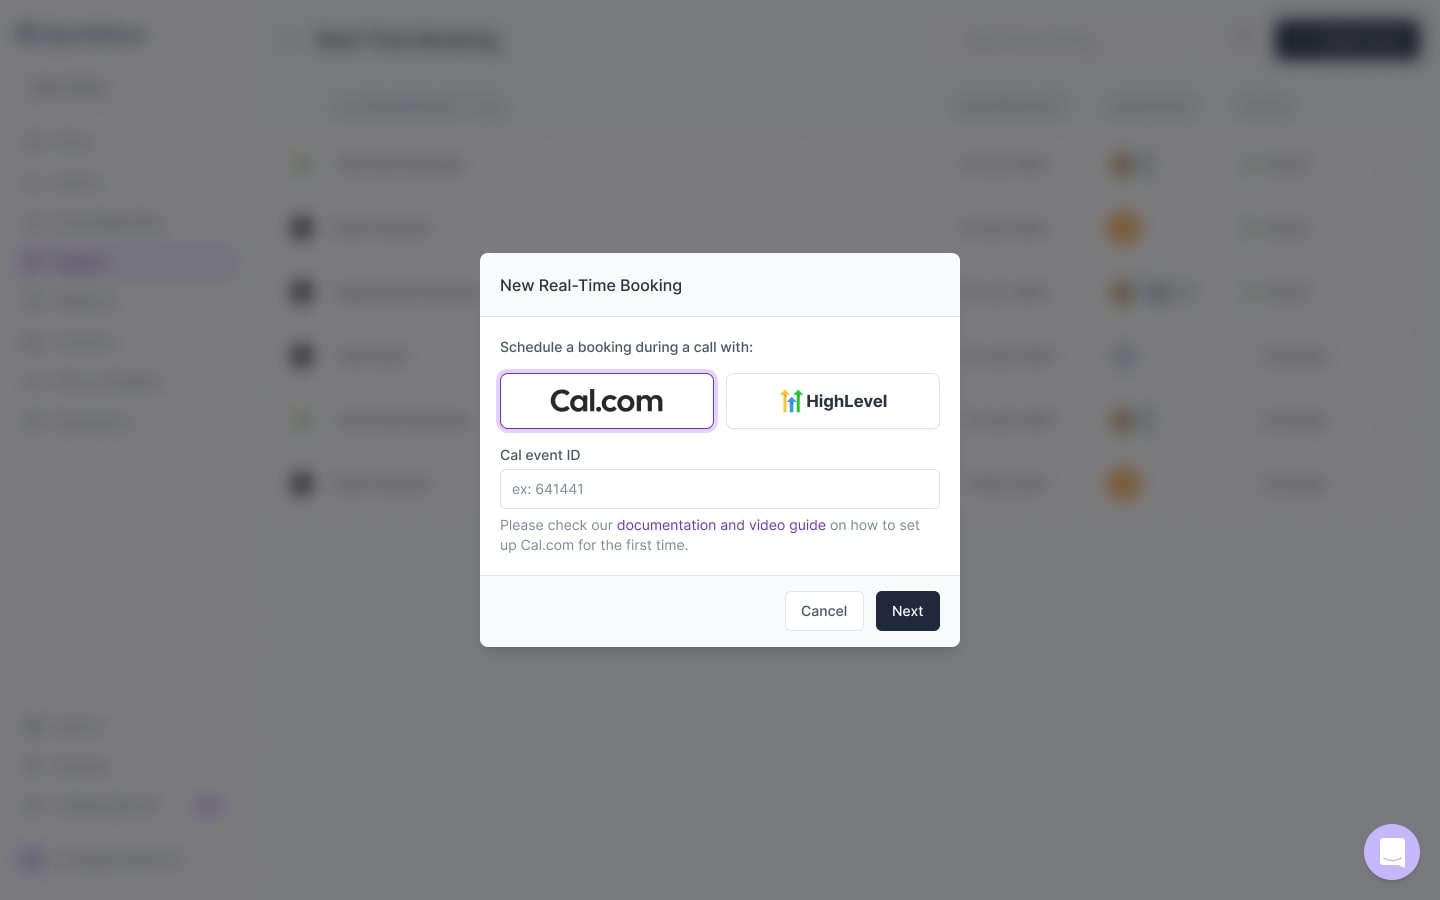Click the dark agent icon on the second table row
The image size is (1440, 900).
pyautogui.click(x=303, y=228)
